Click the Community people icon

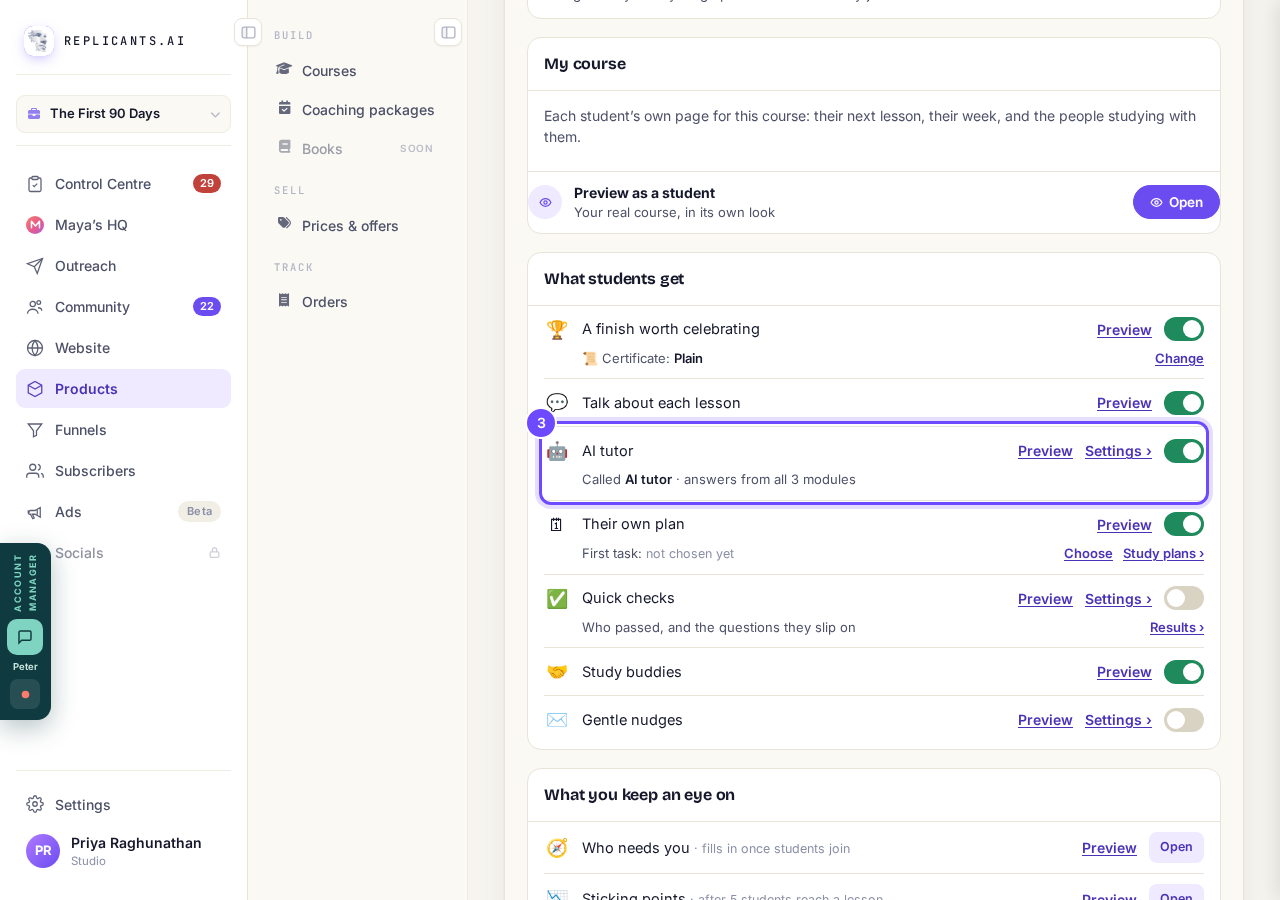[35, 307]
